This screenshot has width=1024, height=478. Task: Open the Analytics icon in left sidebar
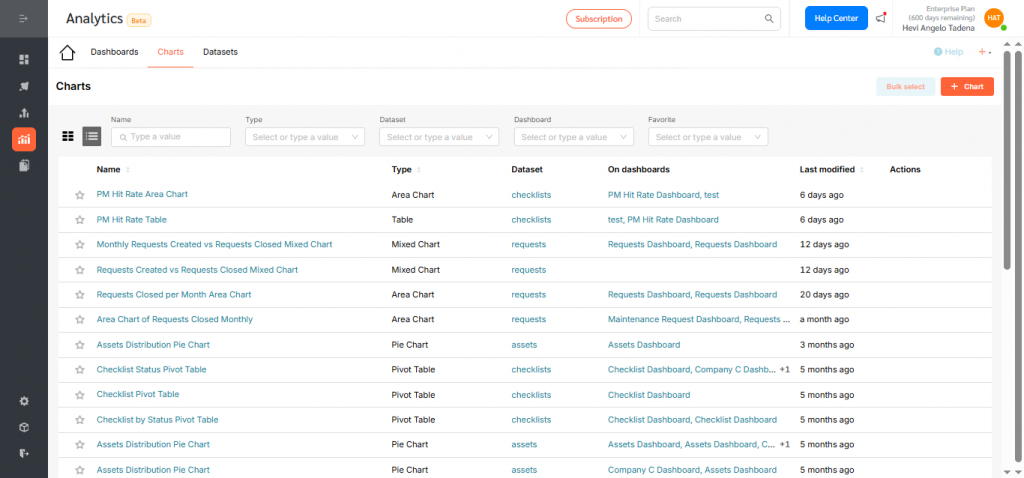pos(24,139)
